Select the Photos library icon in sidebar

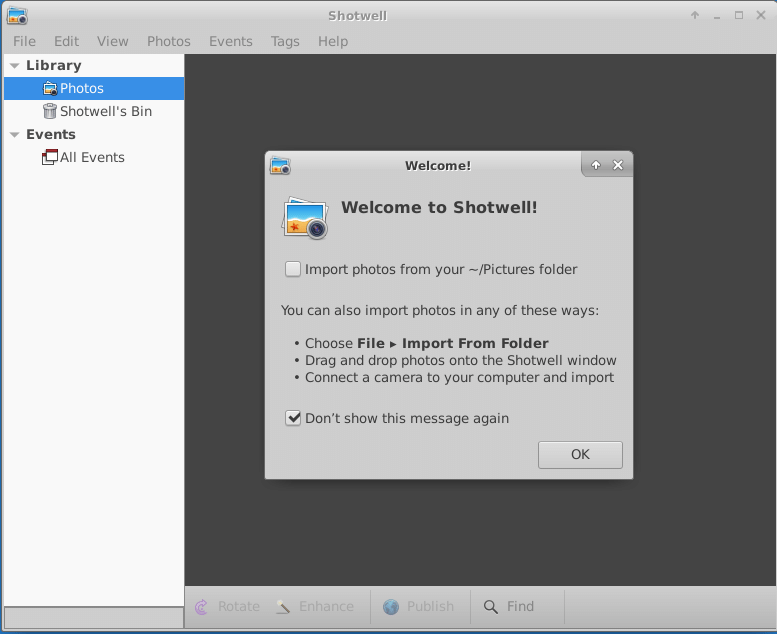[x=50, y=89]
